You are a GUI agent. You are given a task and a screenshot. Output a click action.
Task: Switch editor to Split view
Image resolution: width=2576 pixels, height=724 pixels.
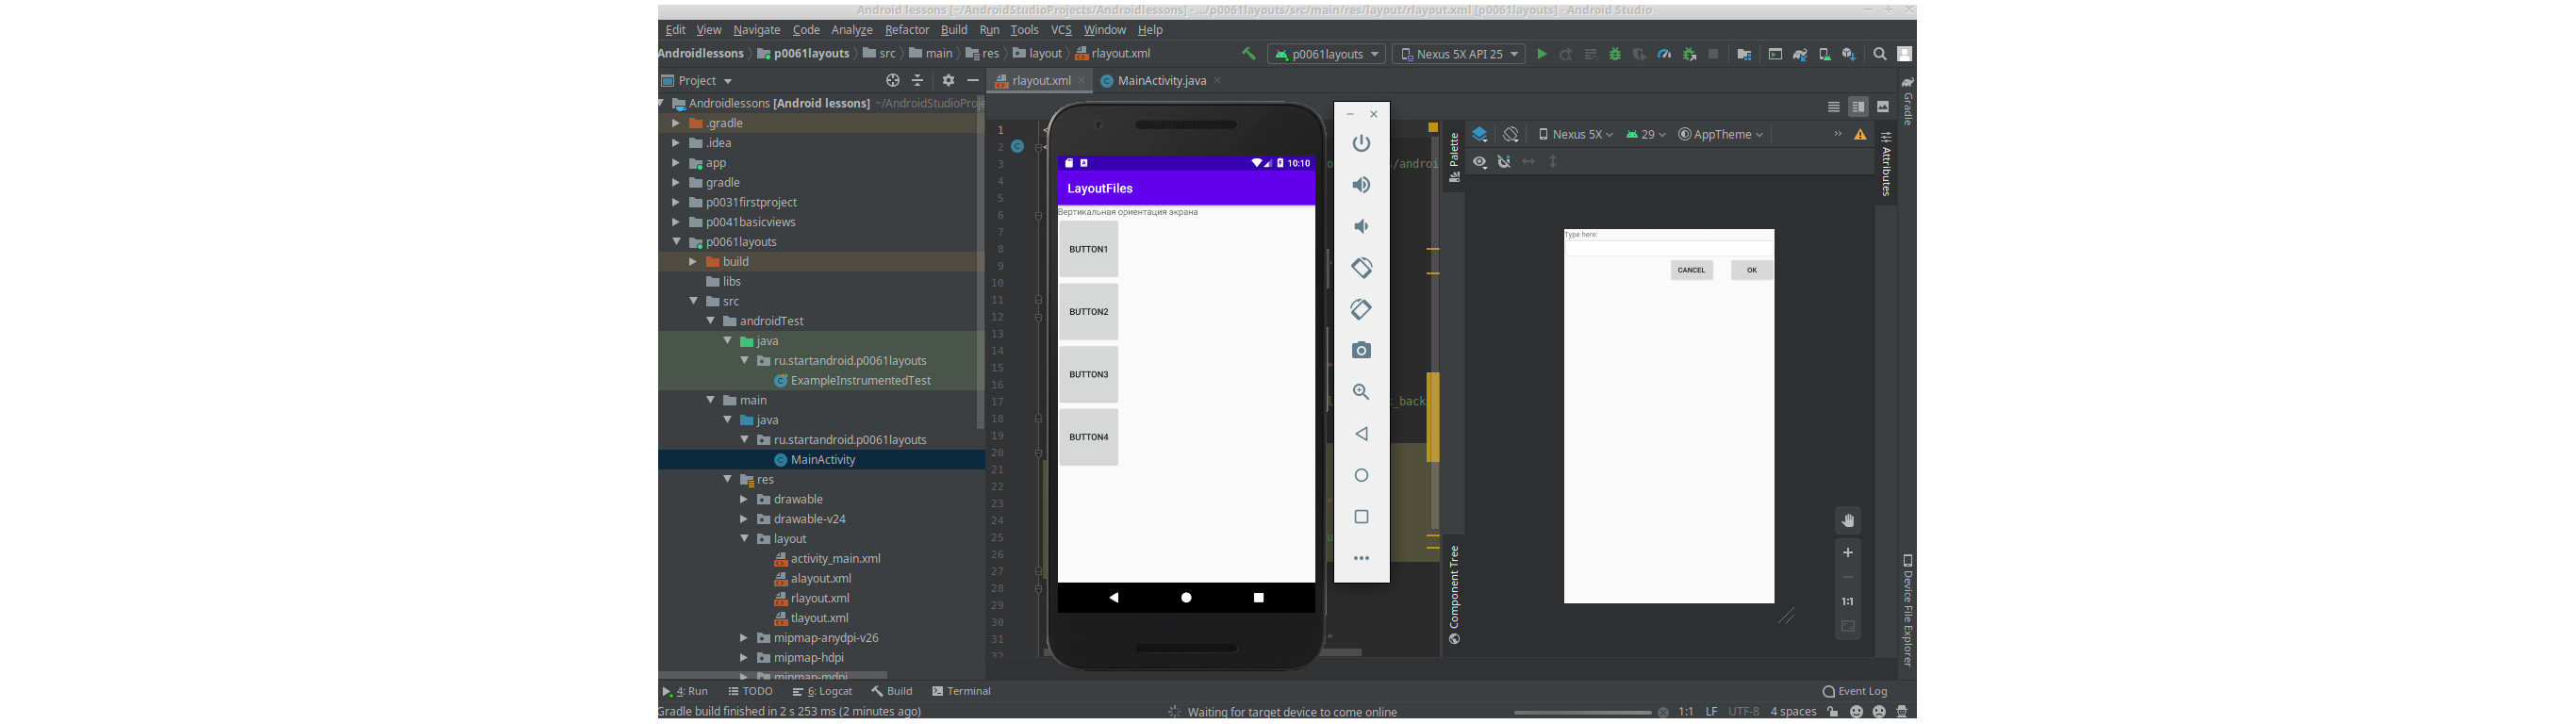pyautogui.click(x=1858, y=107)
